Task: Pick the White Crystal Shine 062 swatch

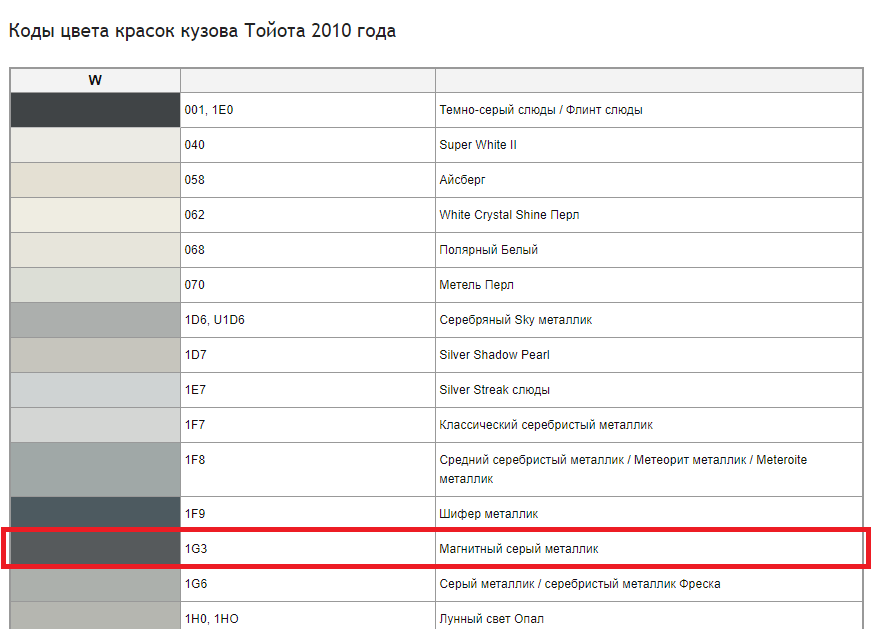Action: tap(95, 215)
